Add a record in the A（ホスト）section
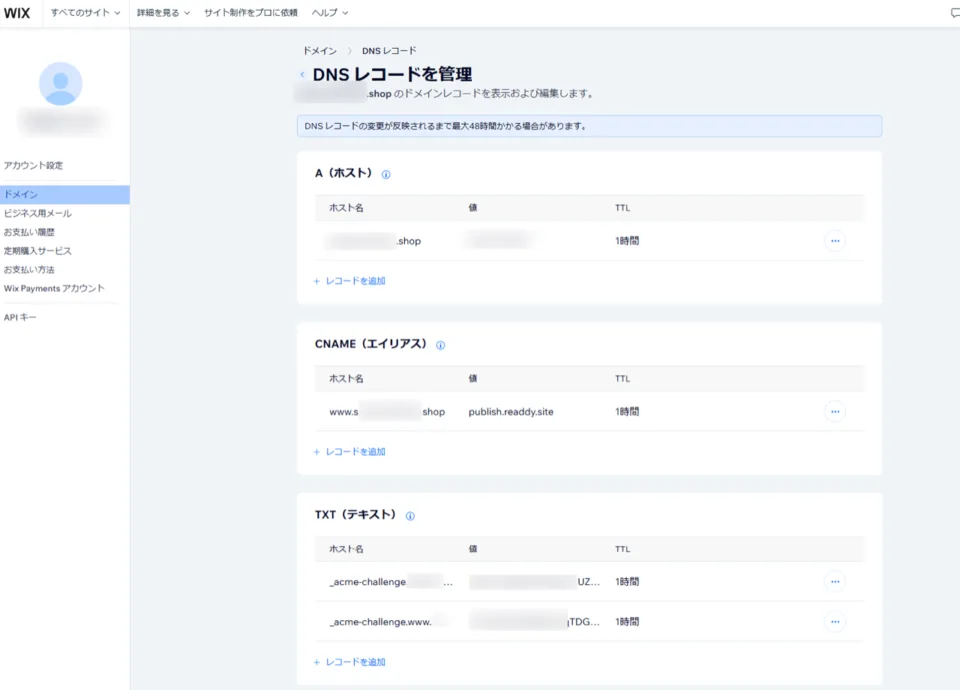 (x=350, y=281)
